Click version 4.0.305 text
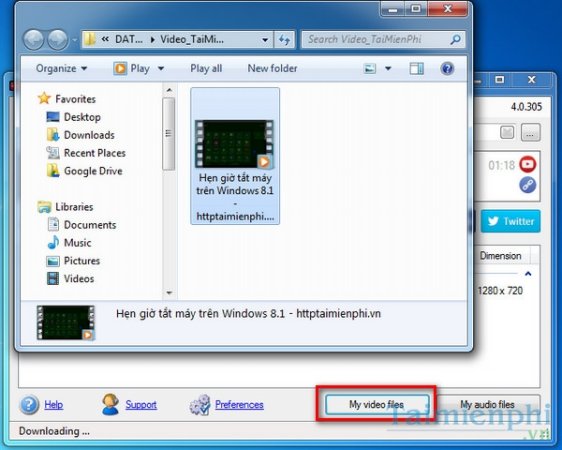 [526, 107]
